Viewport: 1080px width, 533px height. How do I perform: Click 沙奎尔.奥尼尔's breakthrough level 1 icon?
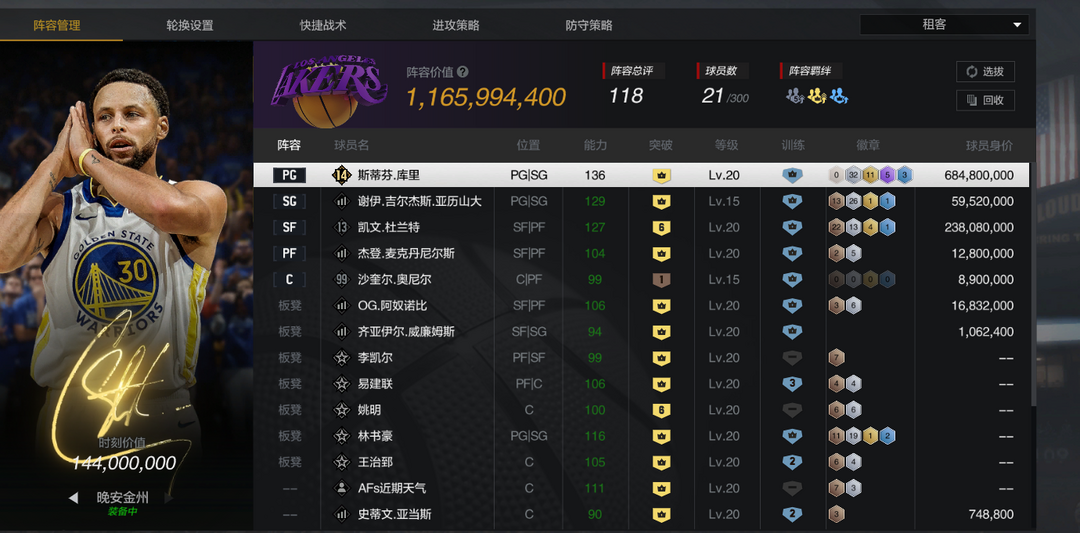[661, 280]
